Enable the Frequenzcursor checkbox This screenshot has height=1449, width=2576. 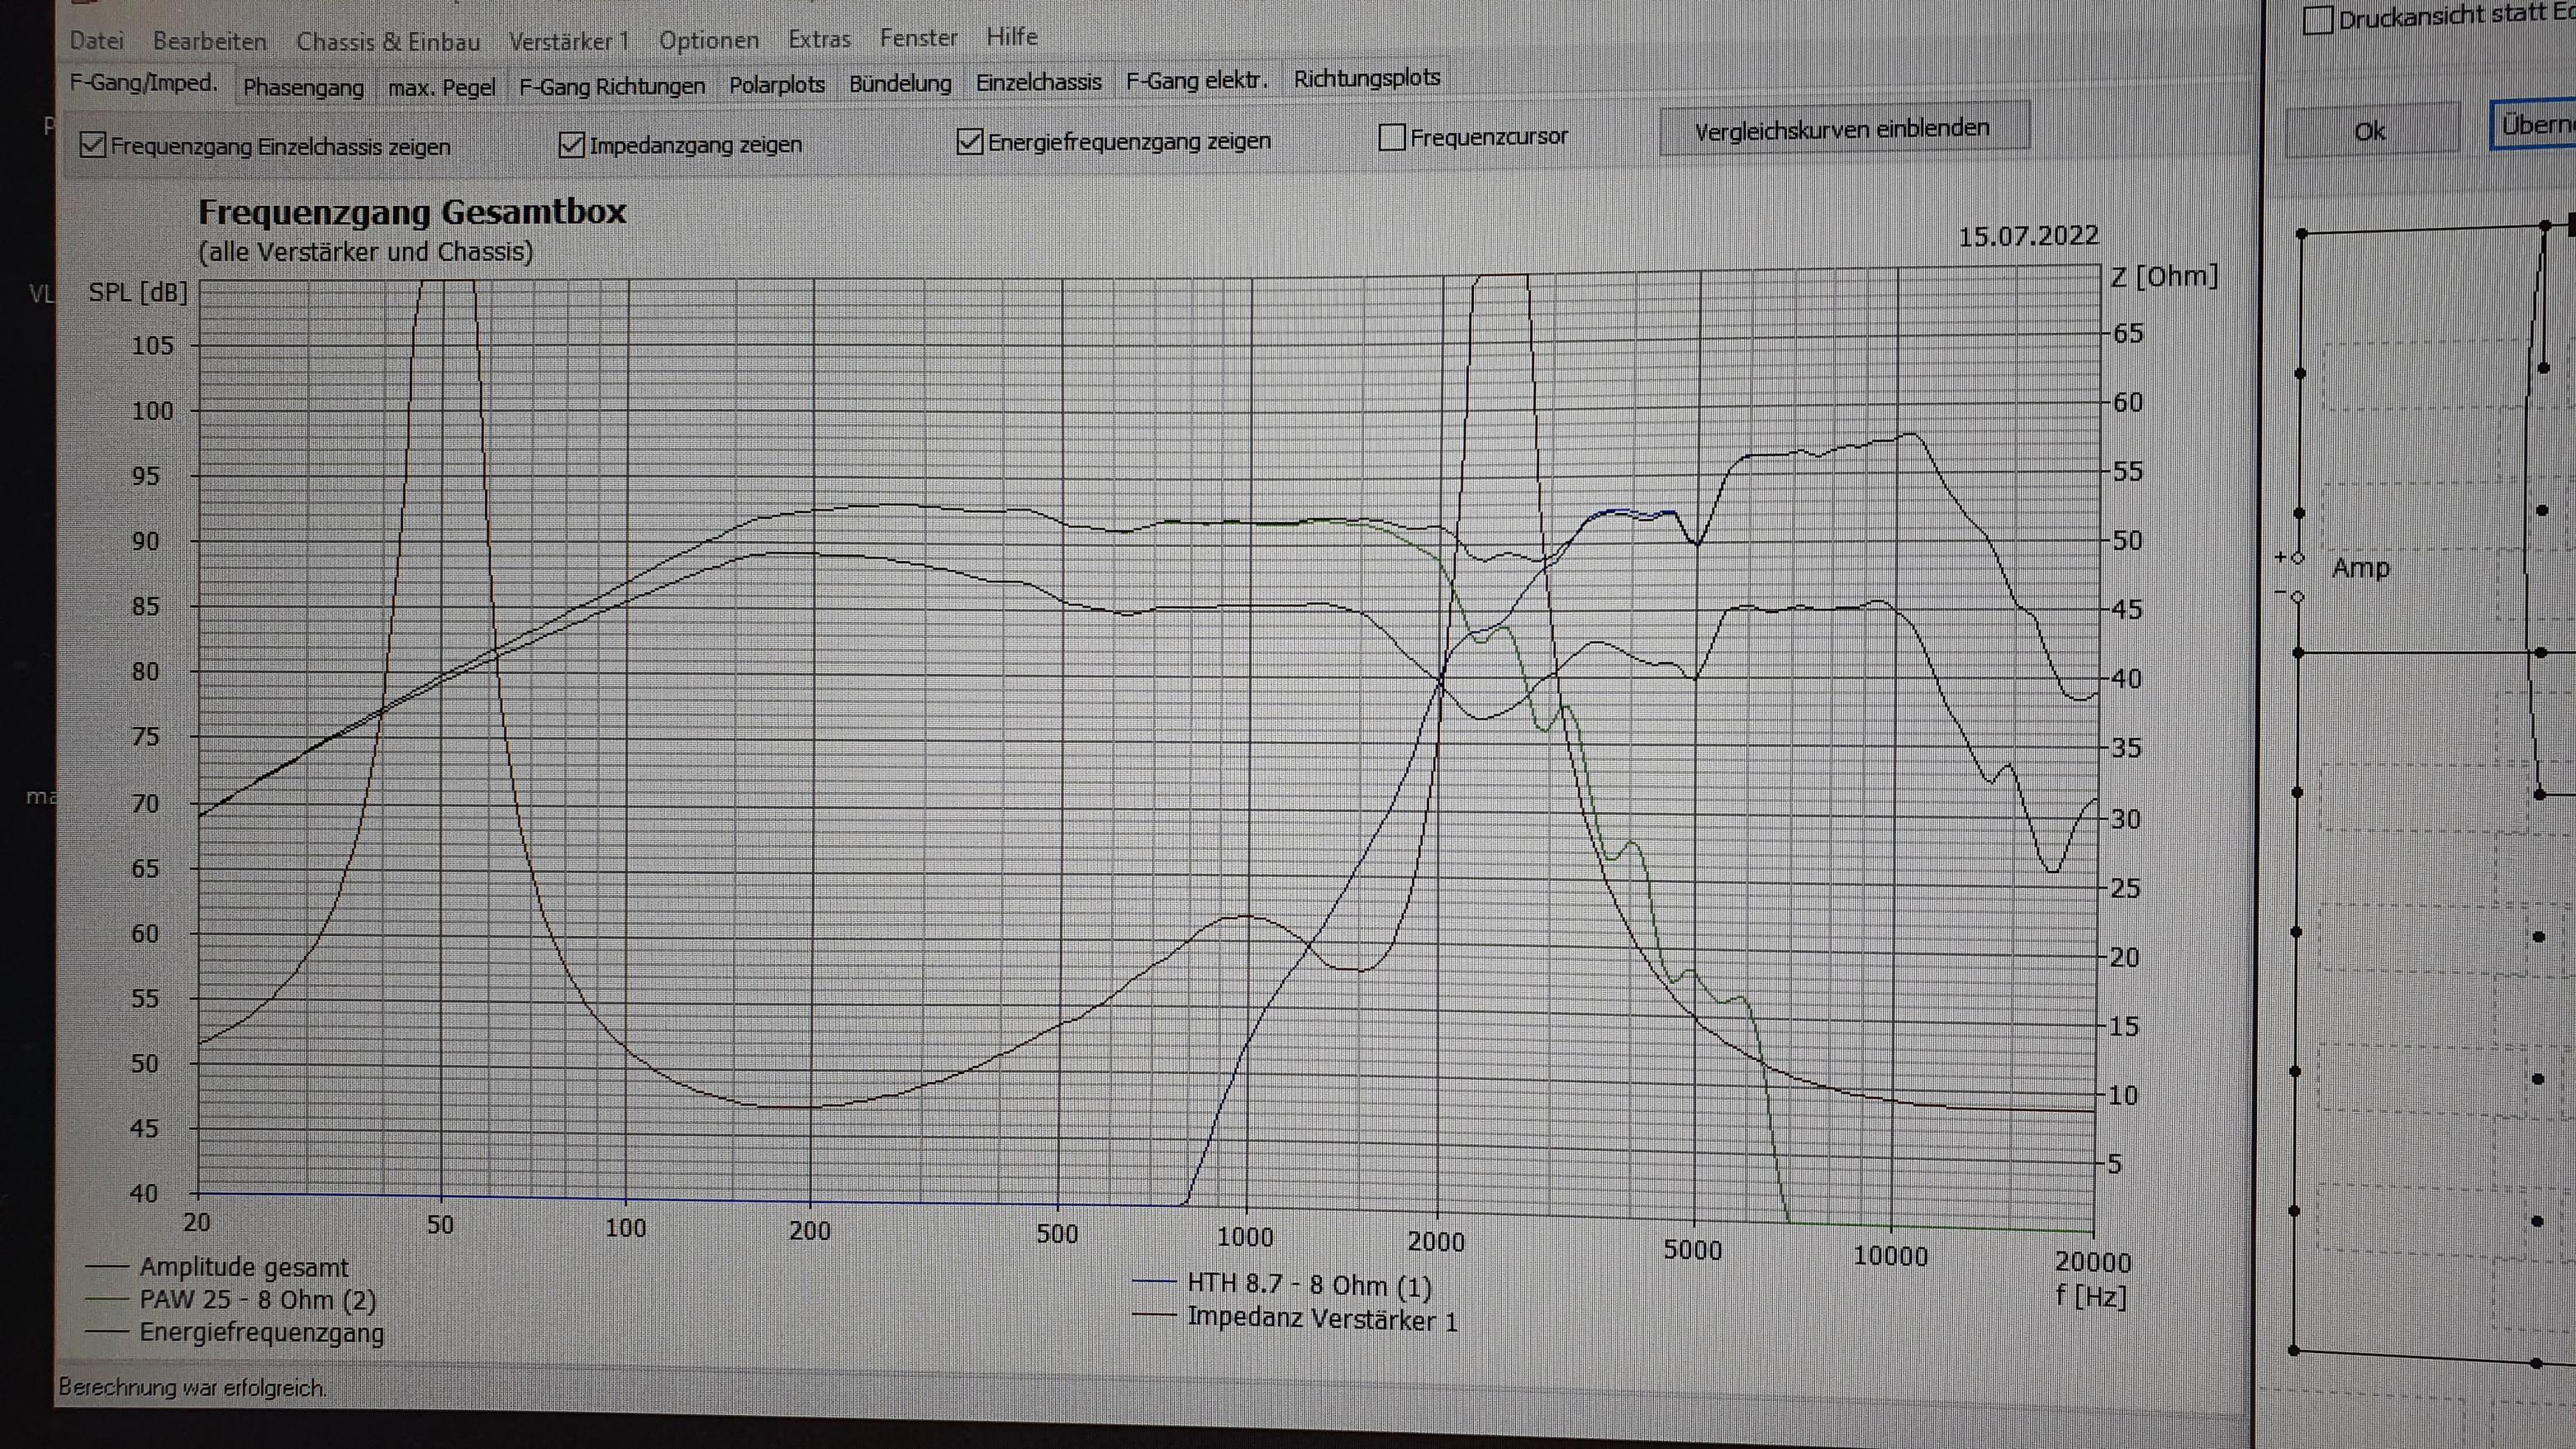(x=1391, y=137)
